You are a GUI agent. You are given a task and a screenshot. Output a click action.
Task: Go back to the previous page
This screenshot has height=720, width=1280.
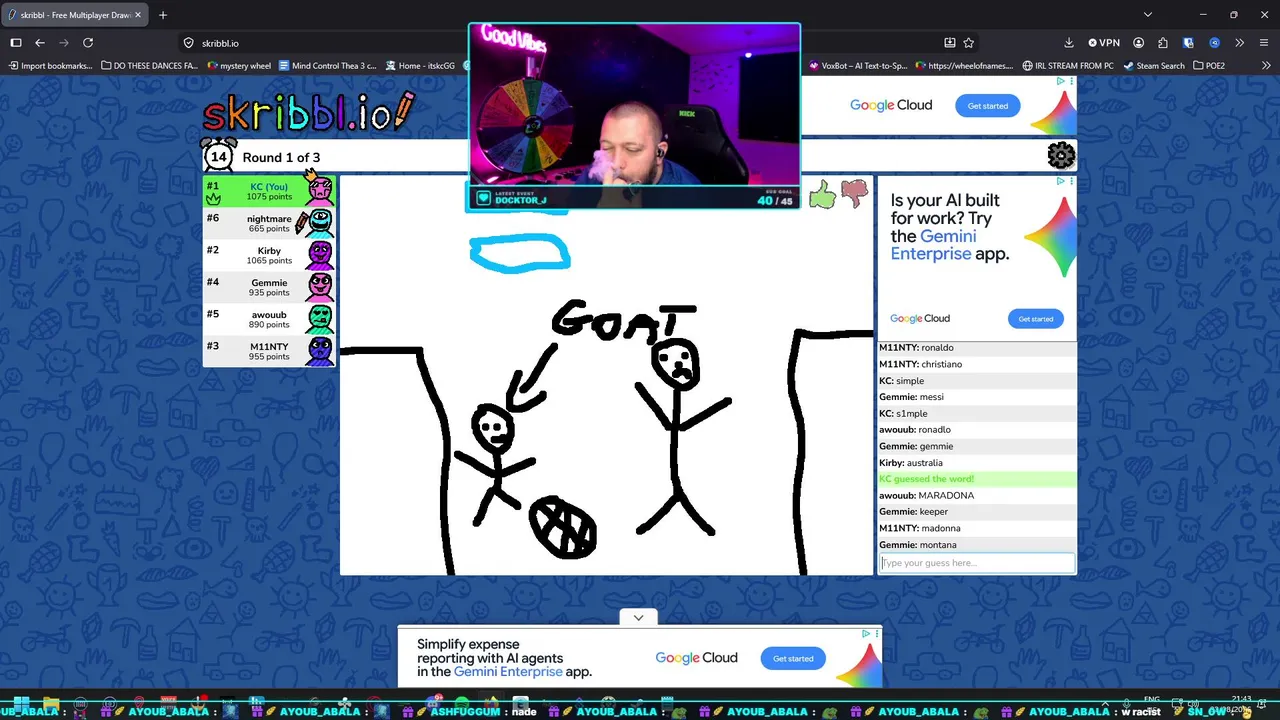[x=40, y=43]
